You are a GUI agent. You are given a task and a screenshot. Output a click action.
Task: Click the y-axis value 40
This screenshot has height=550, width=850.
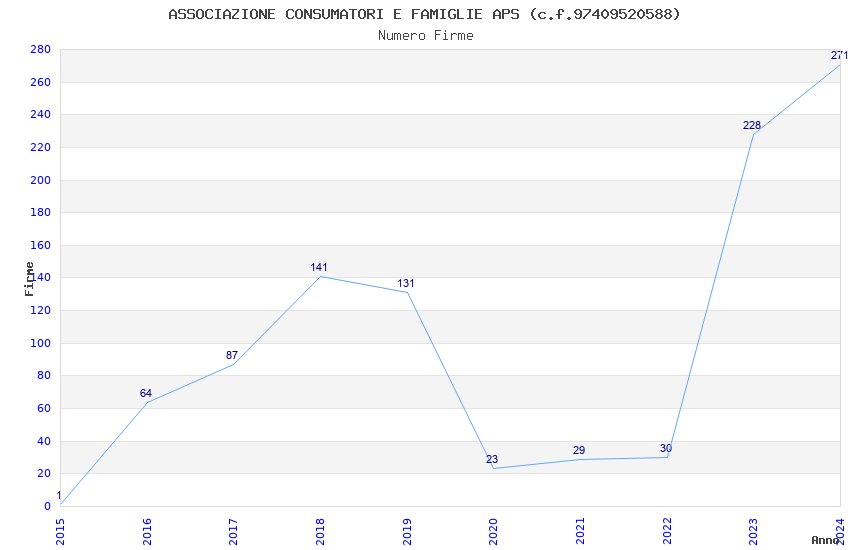click(x=44, y=442)
